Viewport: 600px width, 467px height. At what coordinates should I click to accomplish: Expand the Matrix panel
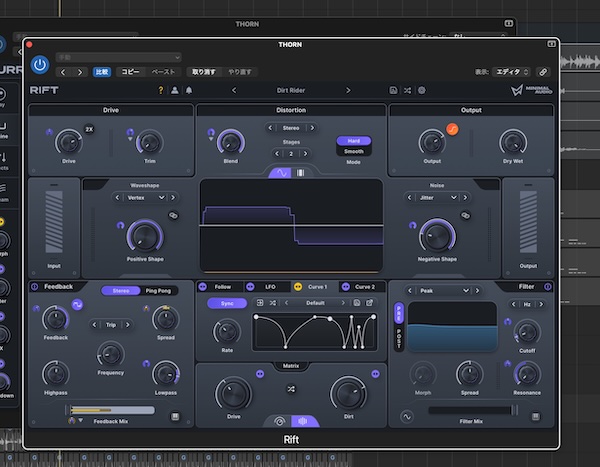(291, 366)
